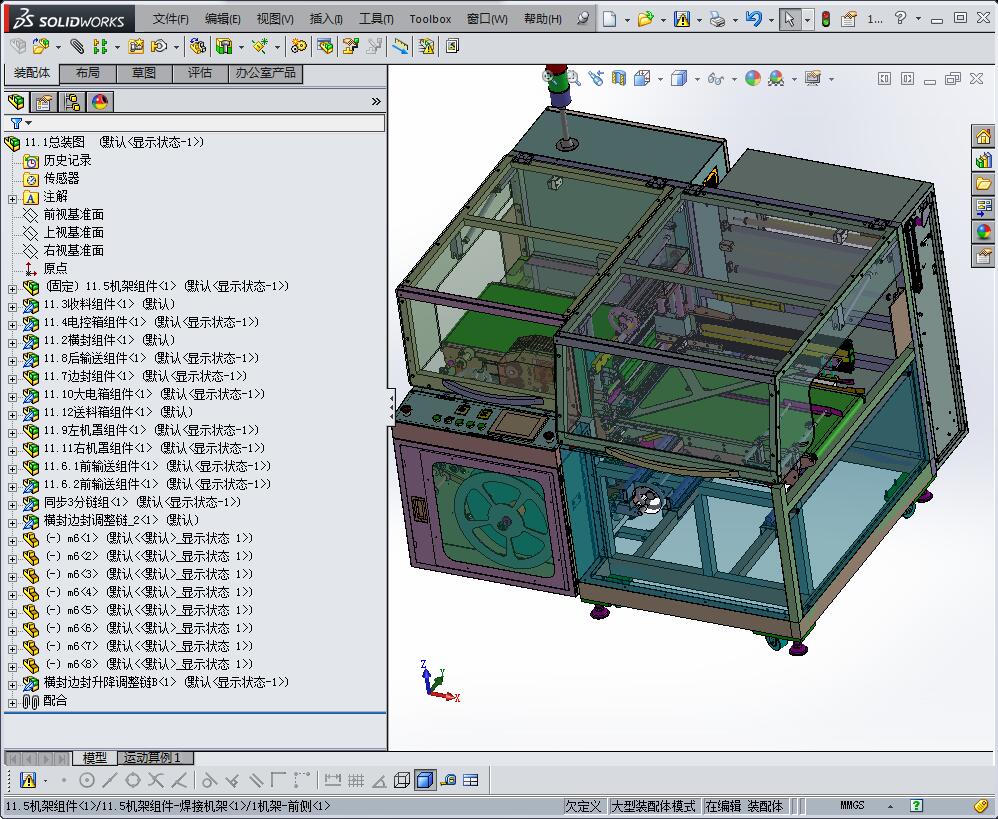The height and width of the screenshot is (819, 998).
Task: Click the Linear Component Pattern icon
Action: (x=99, y=46)
